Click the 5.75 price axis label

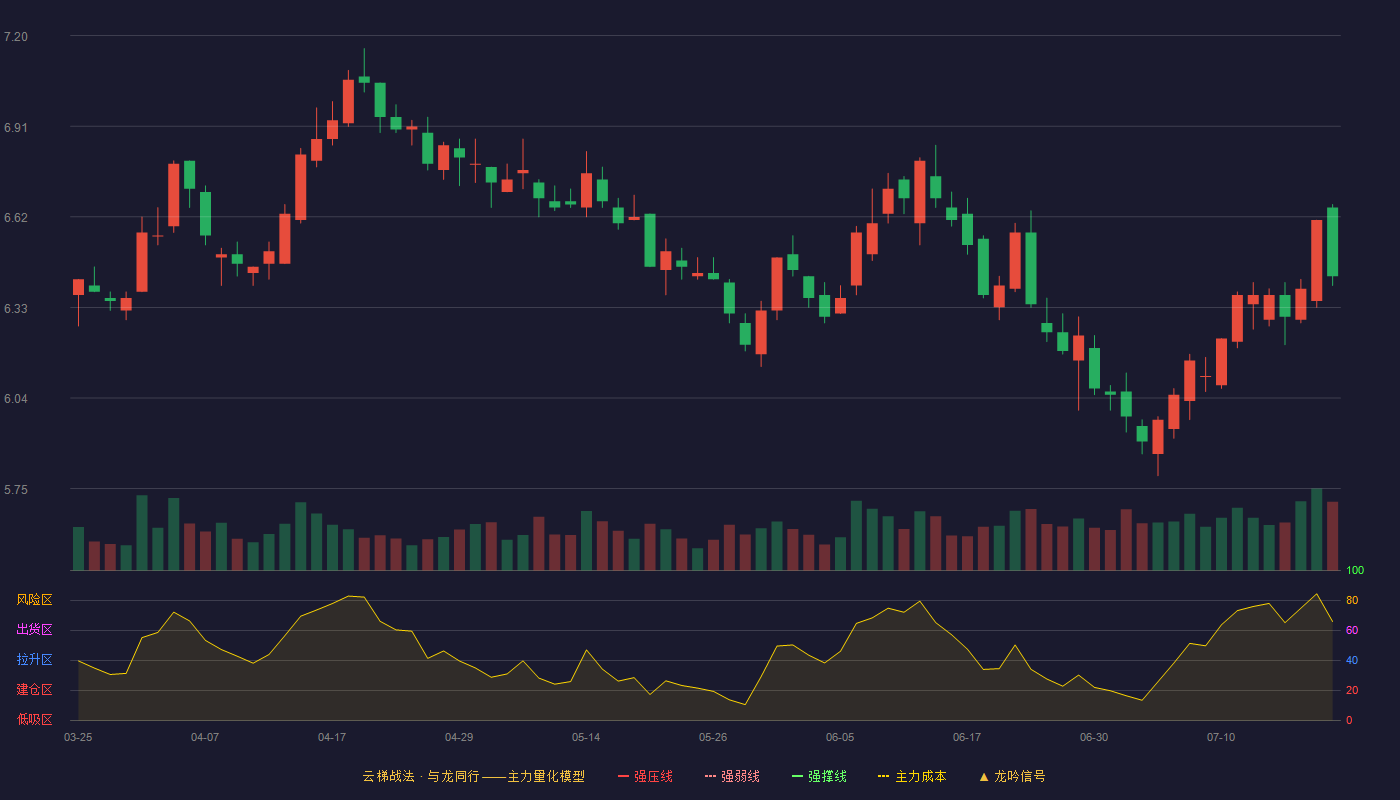[16, 490]
